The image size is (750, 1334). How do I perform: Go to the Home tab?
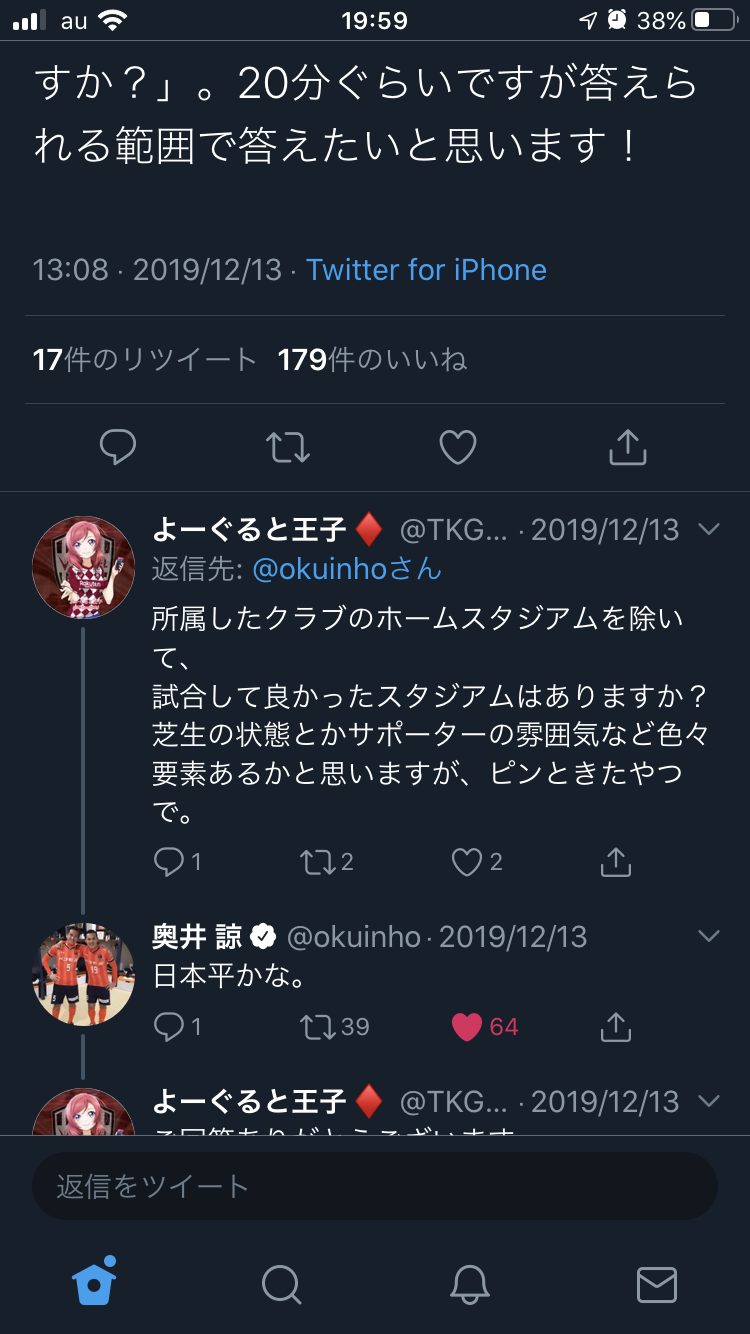[x=94, y=1283]
